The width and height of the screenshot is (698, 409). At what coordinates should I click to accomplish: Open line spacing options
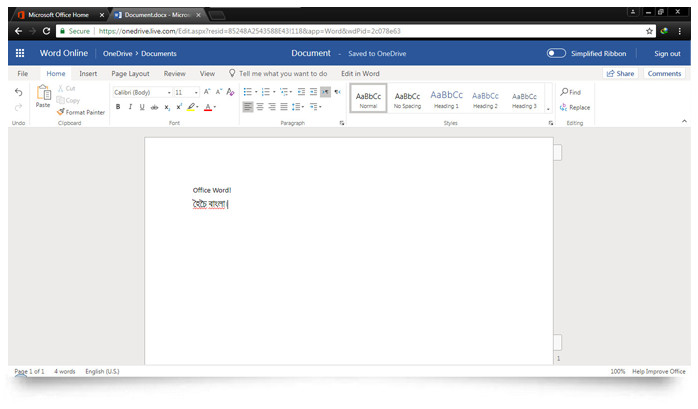click(298, 107)
